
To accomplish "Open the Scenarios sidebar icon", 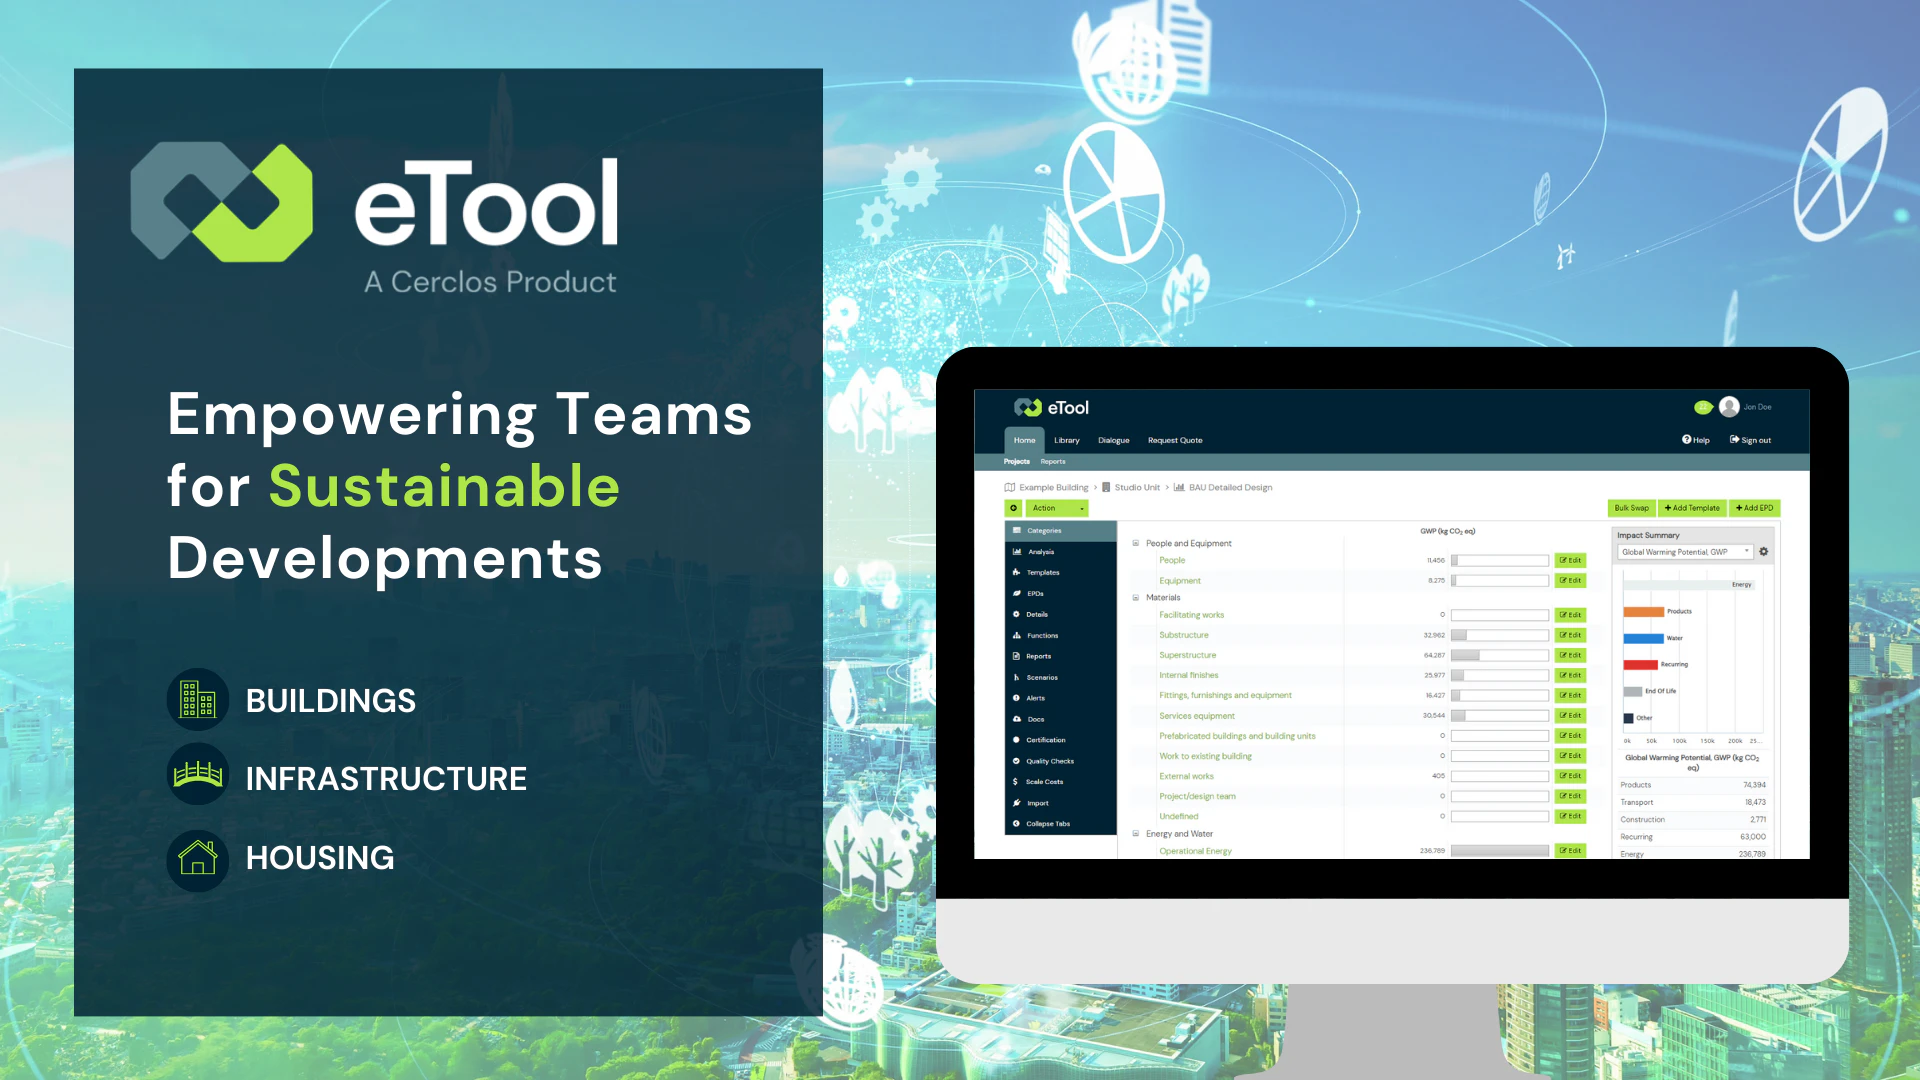I will 1016,677.
